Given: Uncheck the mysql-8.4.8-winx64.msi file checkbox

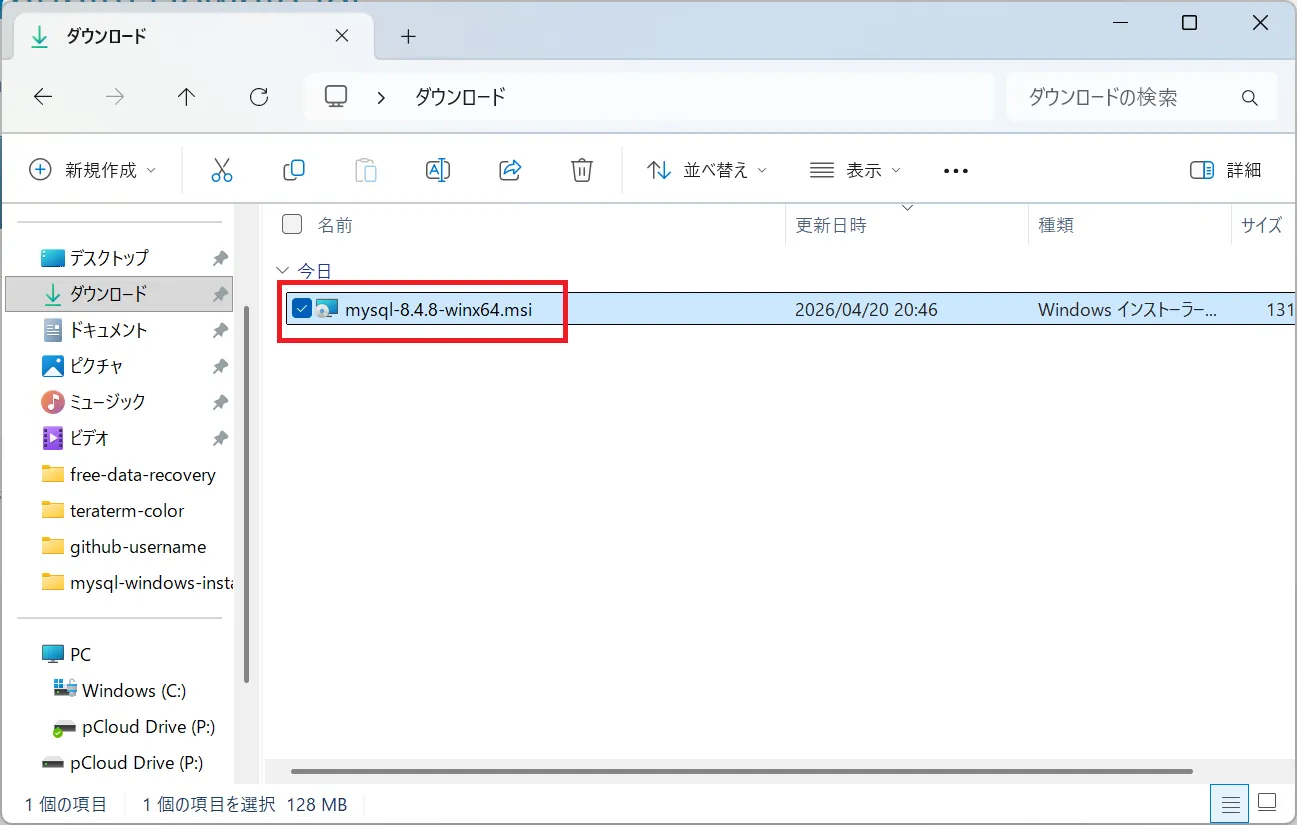Looking at the screenshot, I should tap(301, 309).
